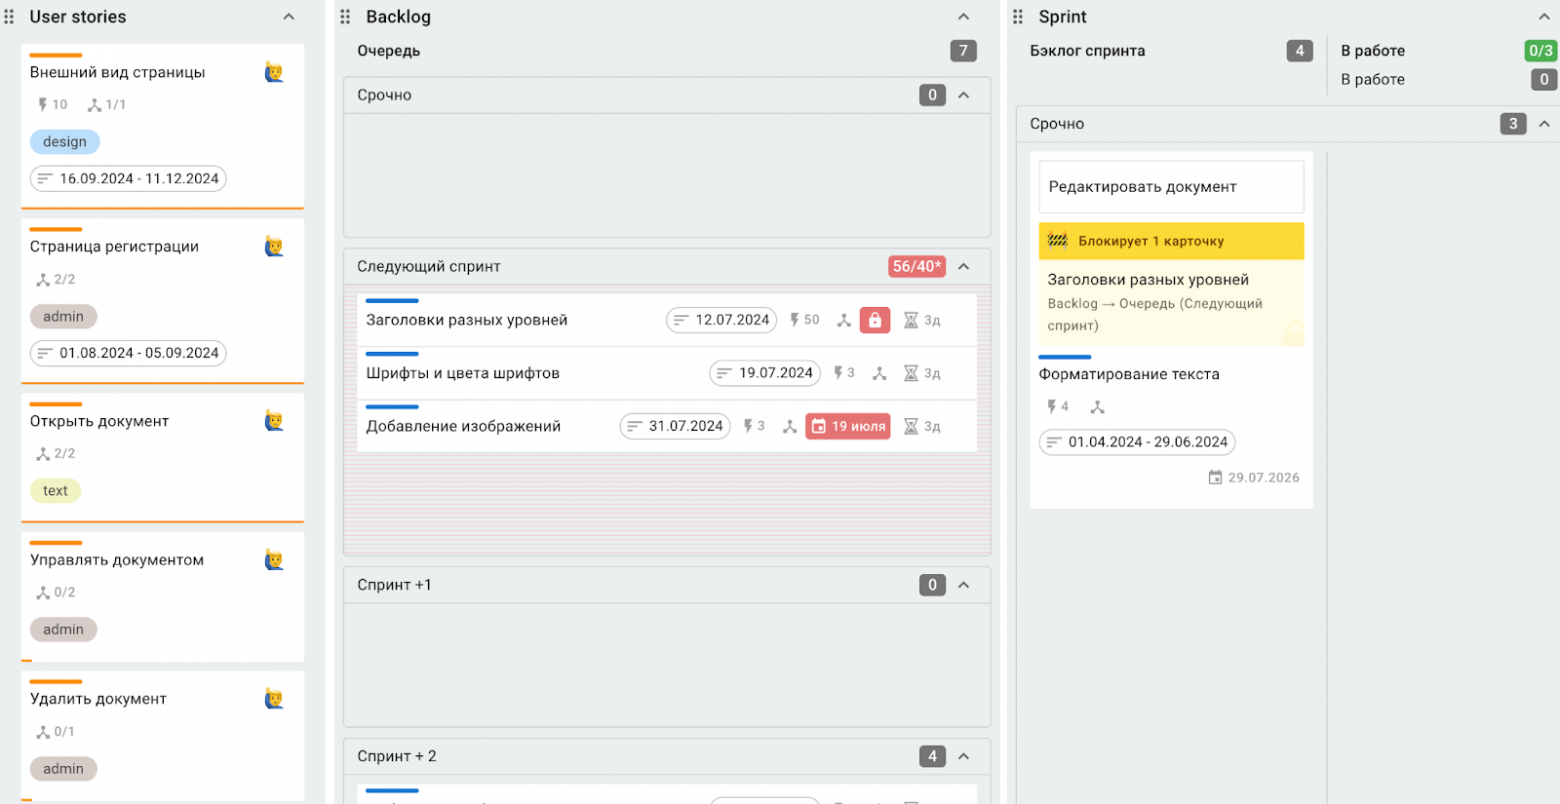The height and width of the screenshot is (804, 1560).
Task: Collapse the Срочно lane in Sprint board
Action: (x=1544, y=124)
